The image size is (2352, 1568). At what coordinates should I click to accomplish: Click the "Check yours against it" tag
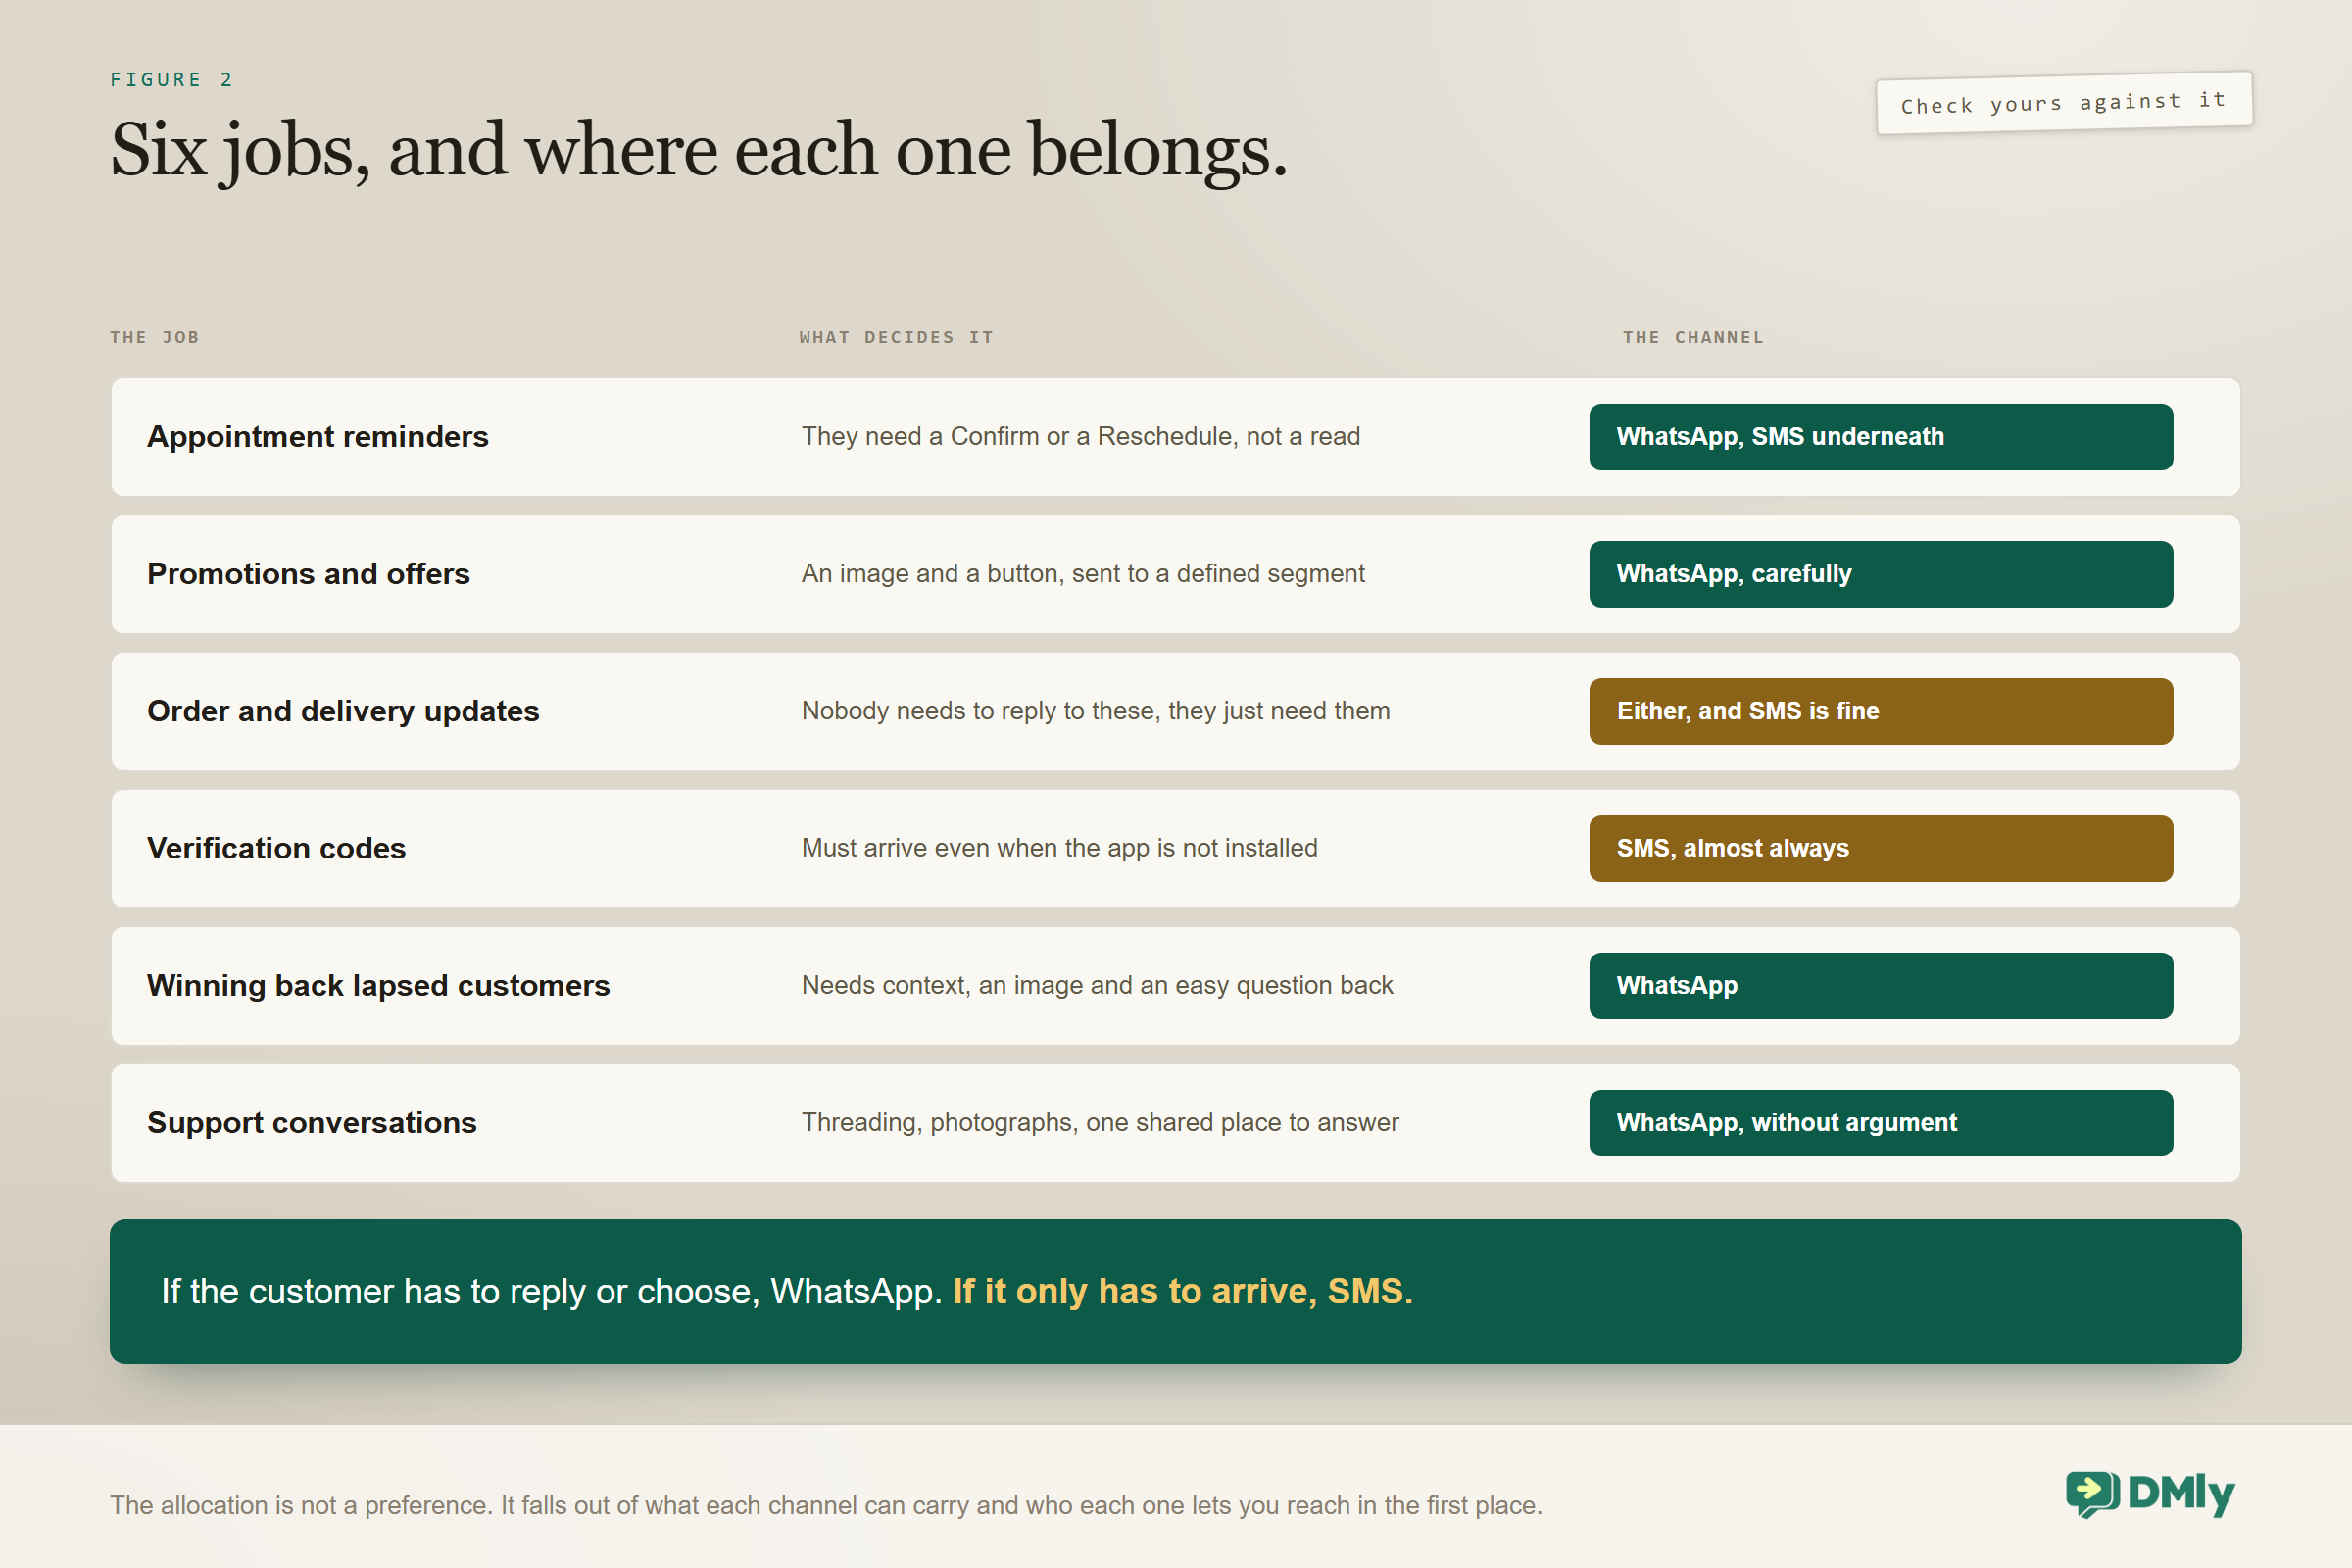(2064, 102)
